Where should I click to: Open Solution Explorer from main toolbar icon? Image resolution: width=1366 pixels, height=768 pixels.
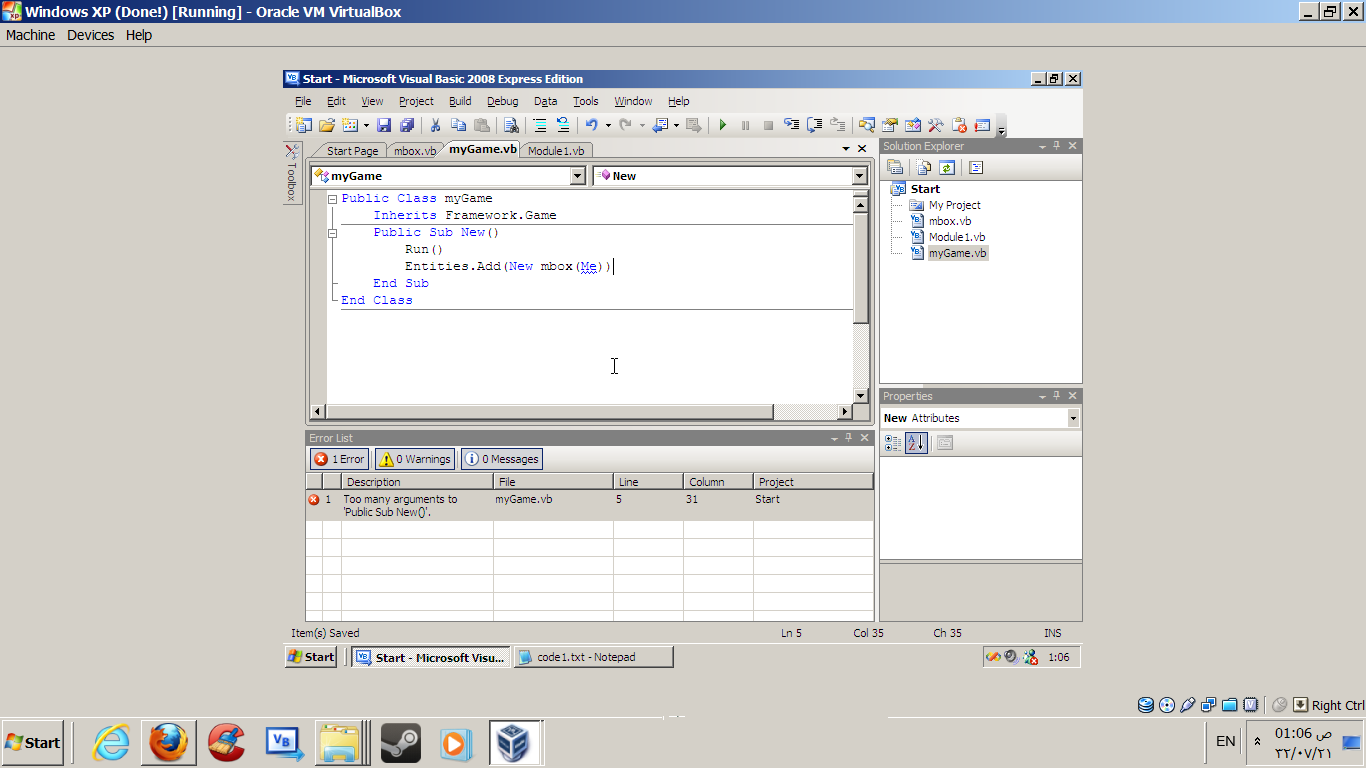tap(867, 125)
